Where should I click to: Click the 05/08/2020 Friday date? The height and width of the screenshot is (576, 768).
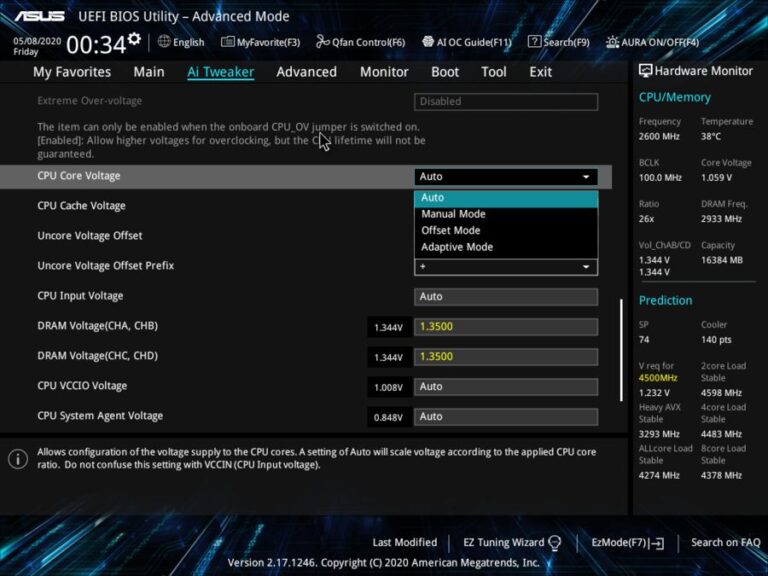pyautogui.click(x=37, y=46)
